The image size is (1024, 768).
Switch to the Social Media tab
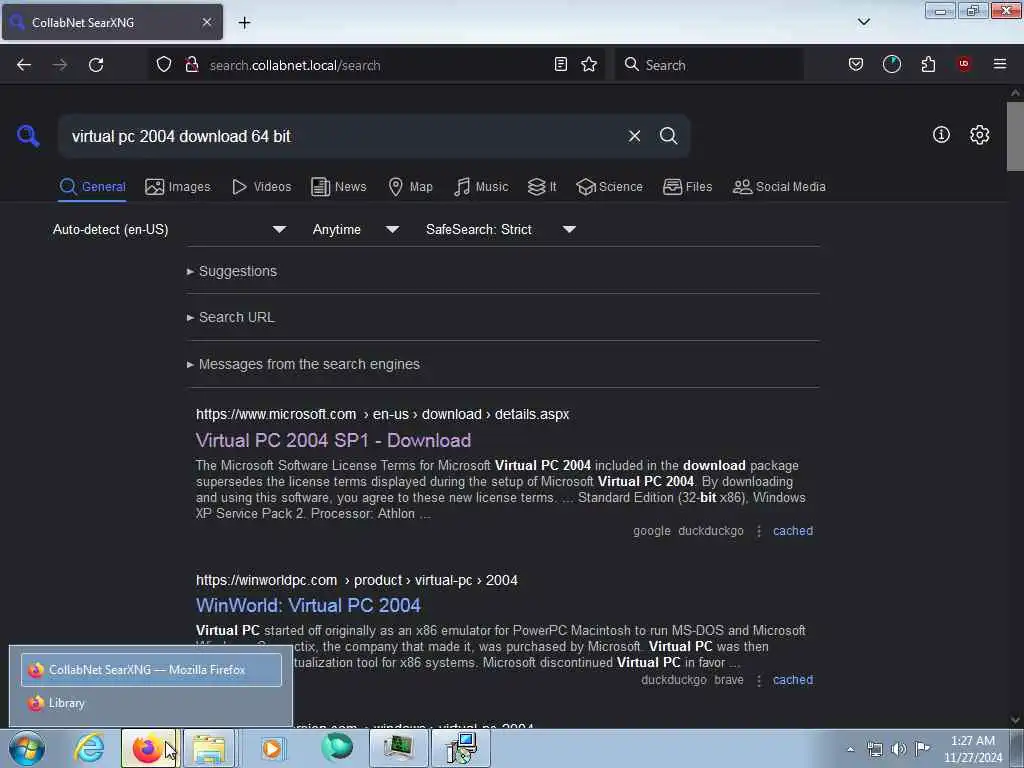[779, 187]
